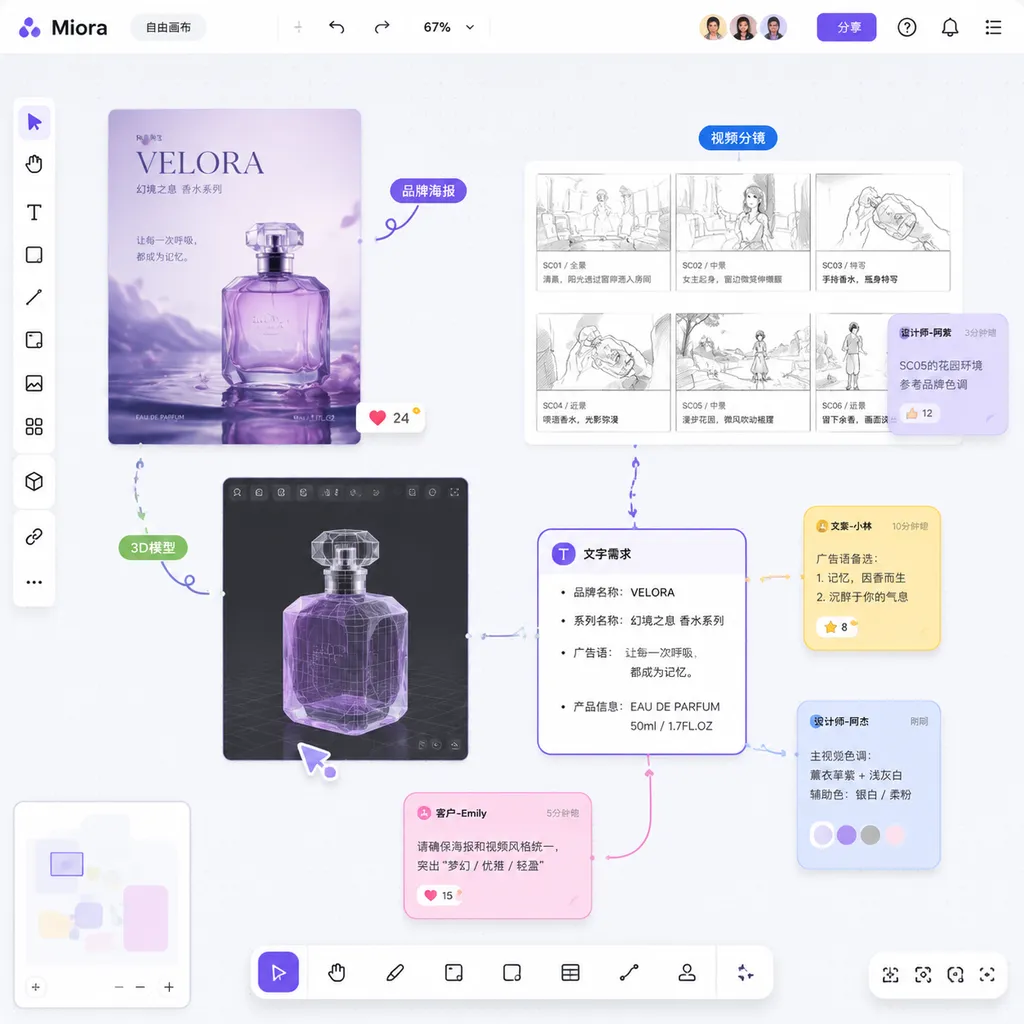This screenshot has width=1024, height=1024.
Task: Select the pencil tool in bottom toolbar
Action: [395, 972]
